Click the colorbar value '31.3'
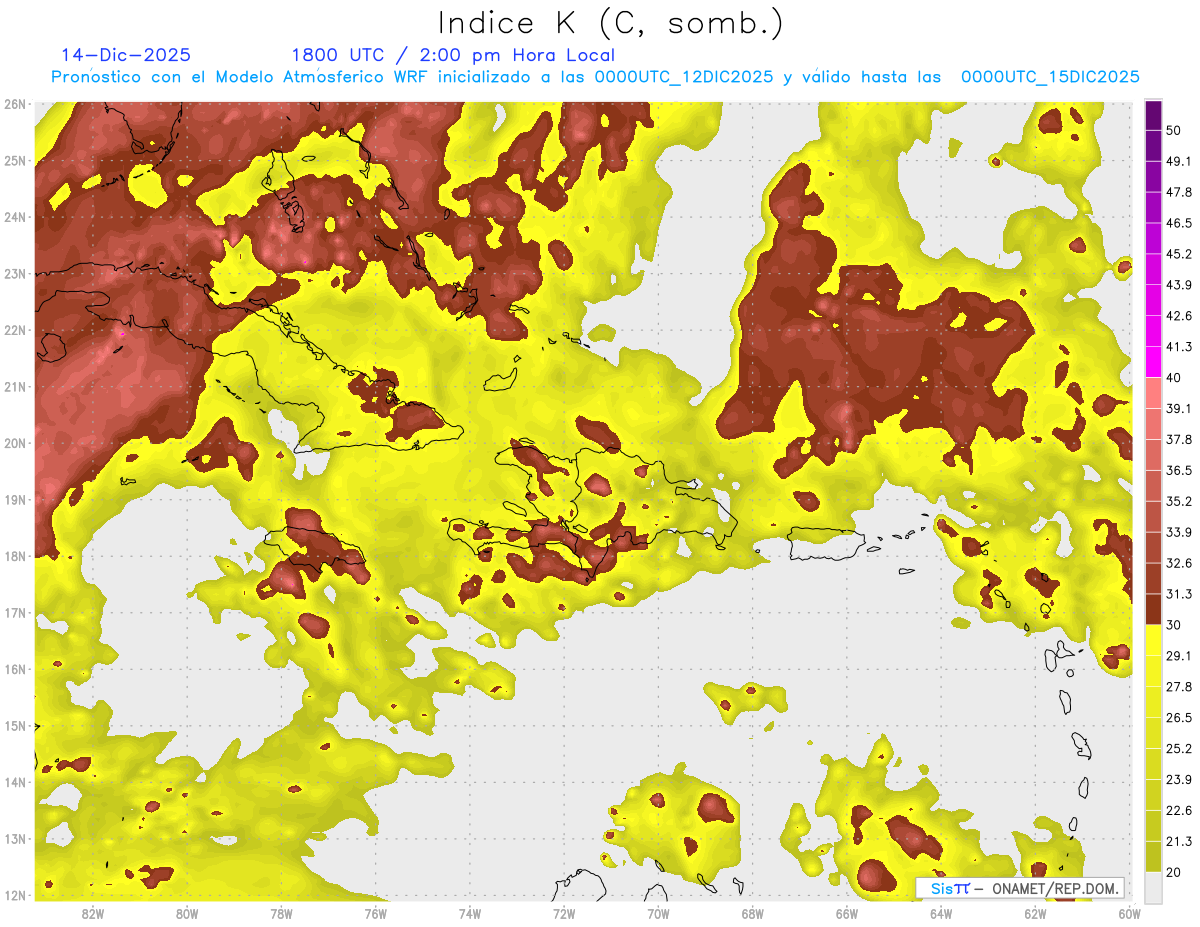The height and width of the screenshot is (927, 1200). coord(1179,594)
